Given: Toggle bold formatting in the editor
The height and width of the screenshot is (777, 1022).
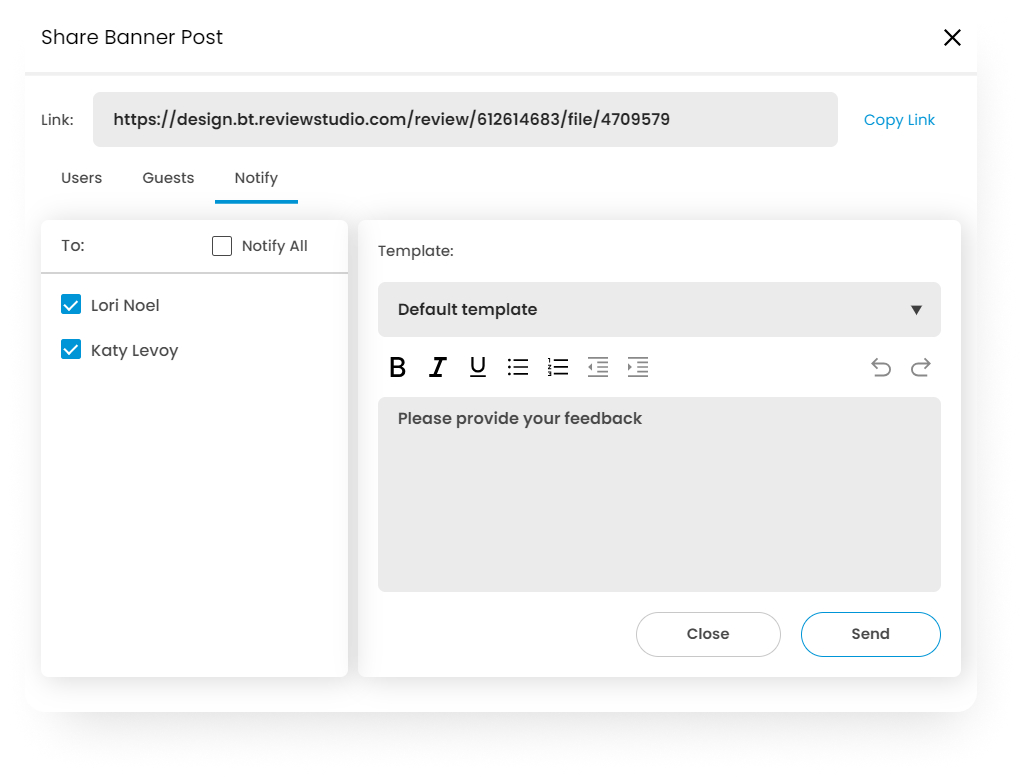Looking at the screenshot, I should pyautogui.click(x=397, y=368).
